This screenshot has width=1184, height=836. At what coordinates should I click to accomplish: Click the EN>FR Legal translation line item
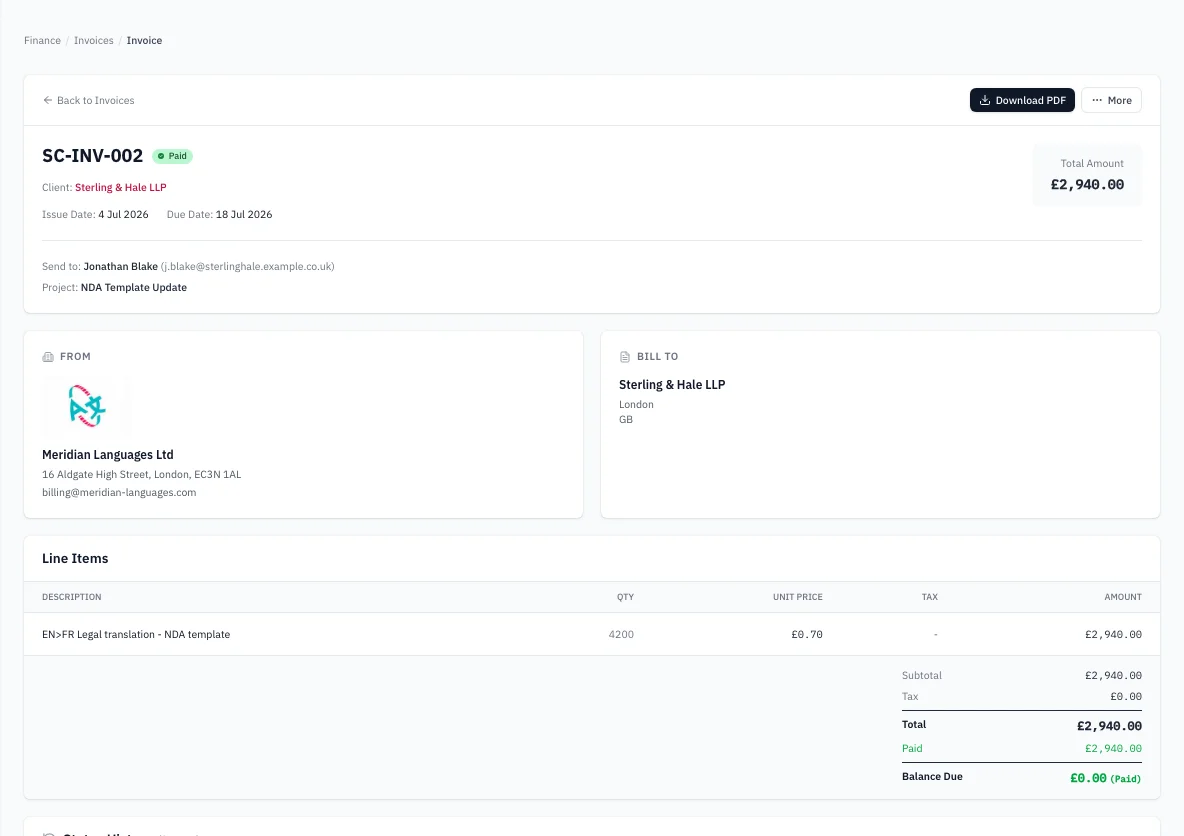[136, 634]
